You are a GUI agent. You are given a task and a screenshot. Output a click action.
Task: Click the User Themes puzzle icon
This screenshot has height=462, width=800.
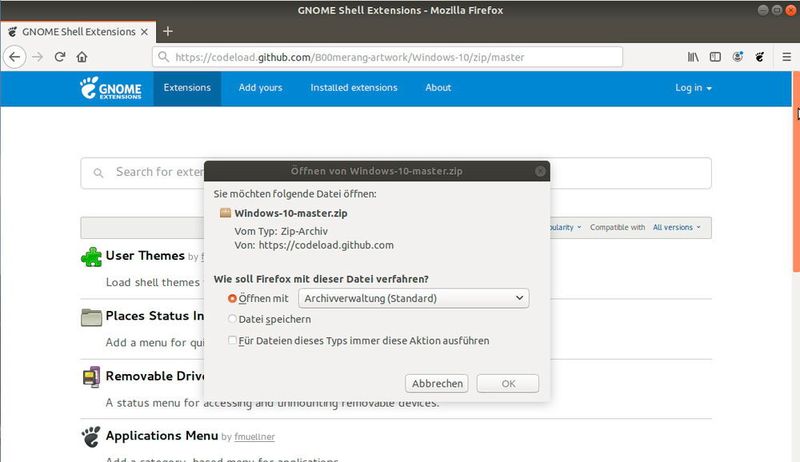[91, 256]
